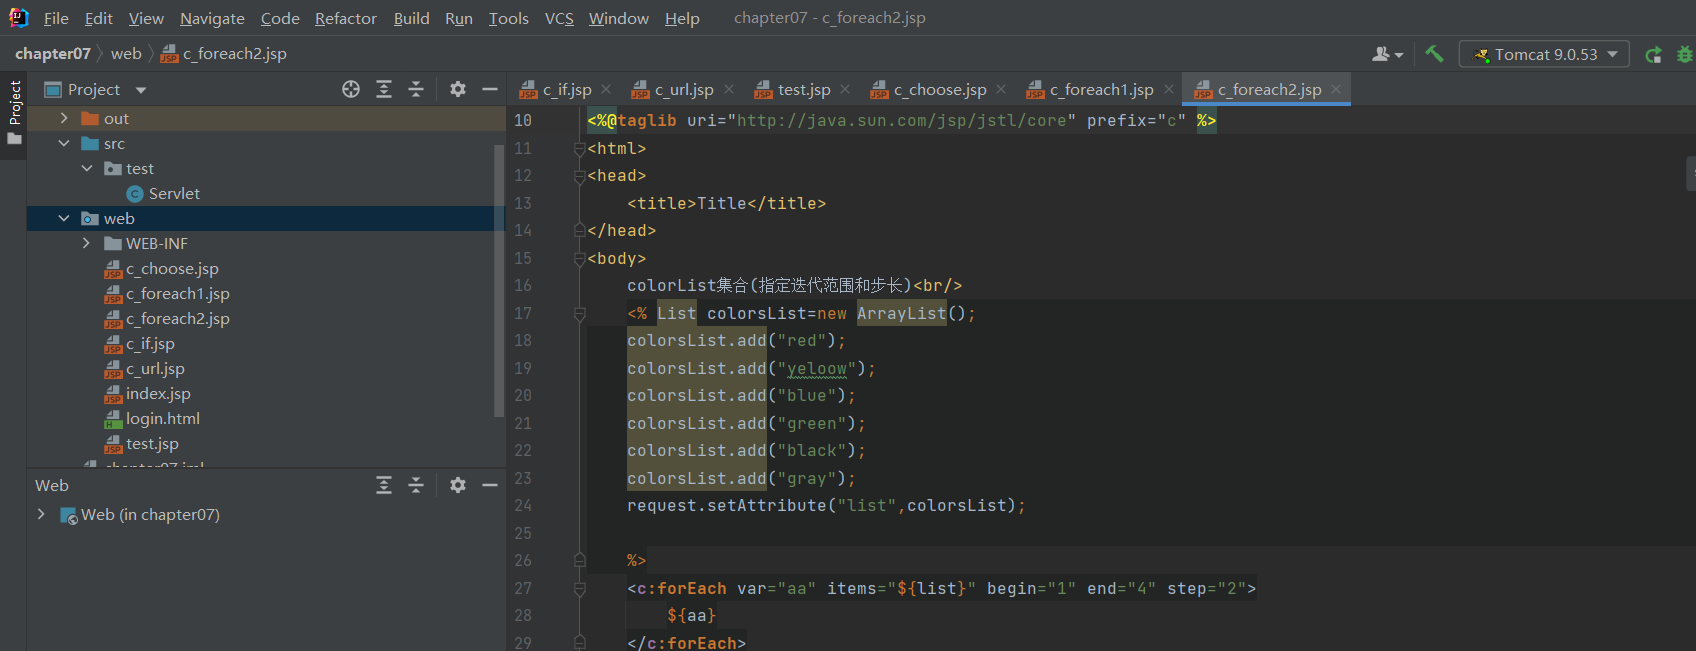This screenshot has width=1696, height=651.
Task: Open the VCS menu
Action: pos(559,18)
